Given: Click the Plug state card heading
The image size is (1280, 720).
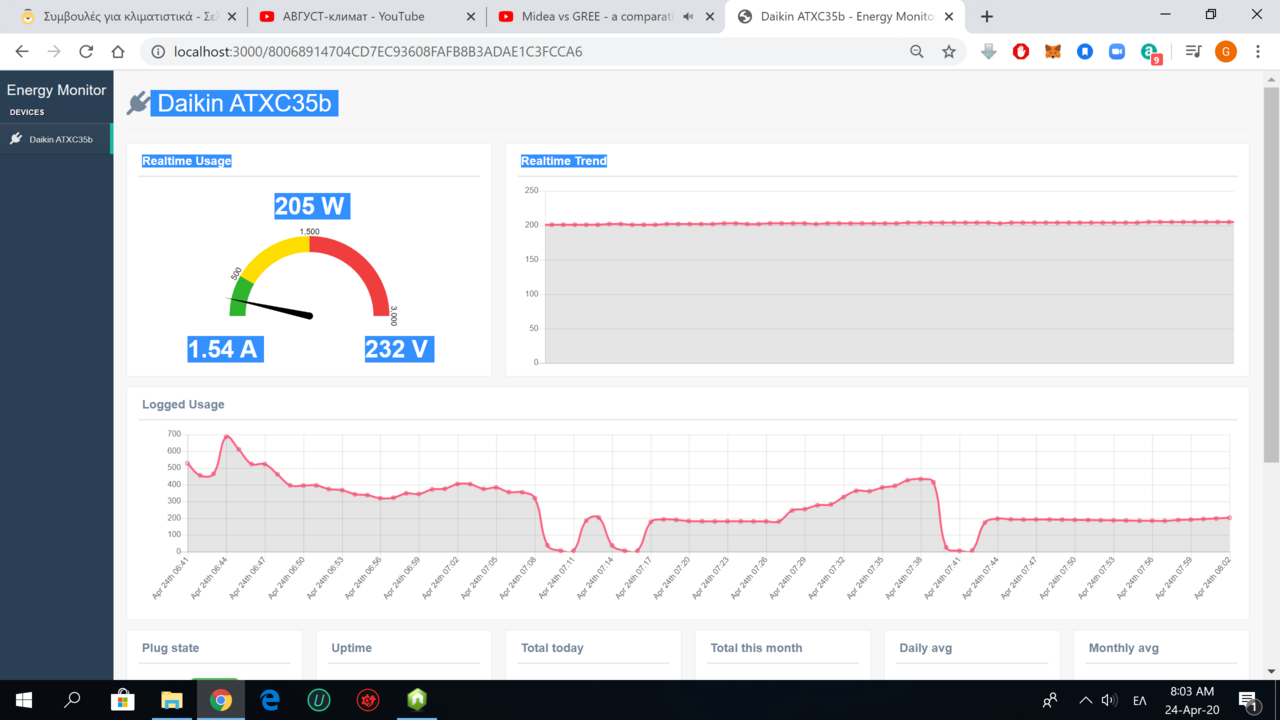Looking at the screenshot, I should [170, 648].
